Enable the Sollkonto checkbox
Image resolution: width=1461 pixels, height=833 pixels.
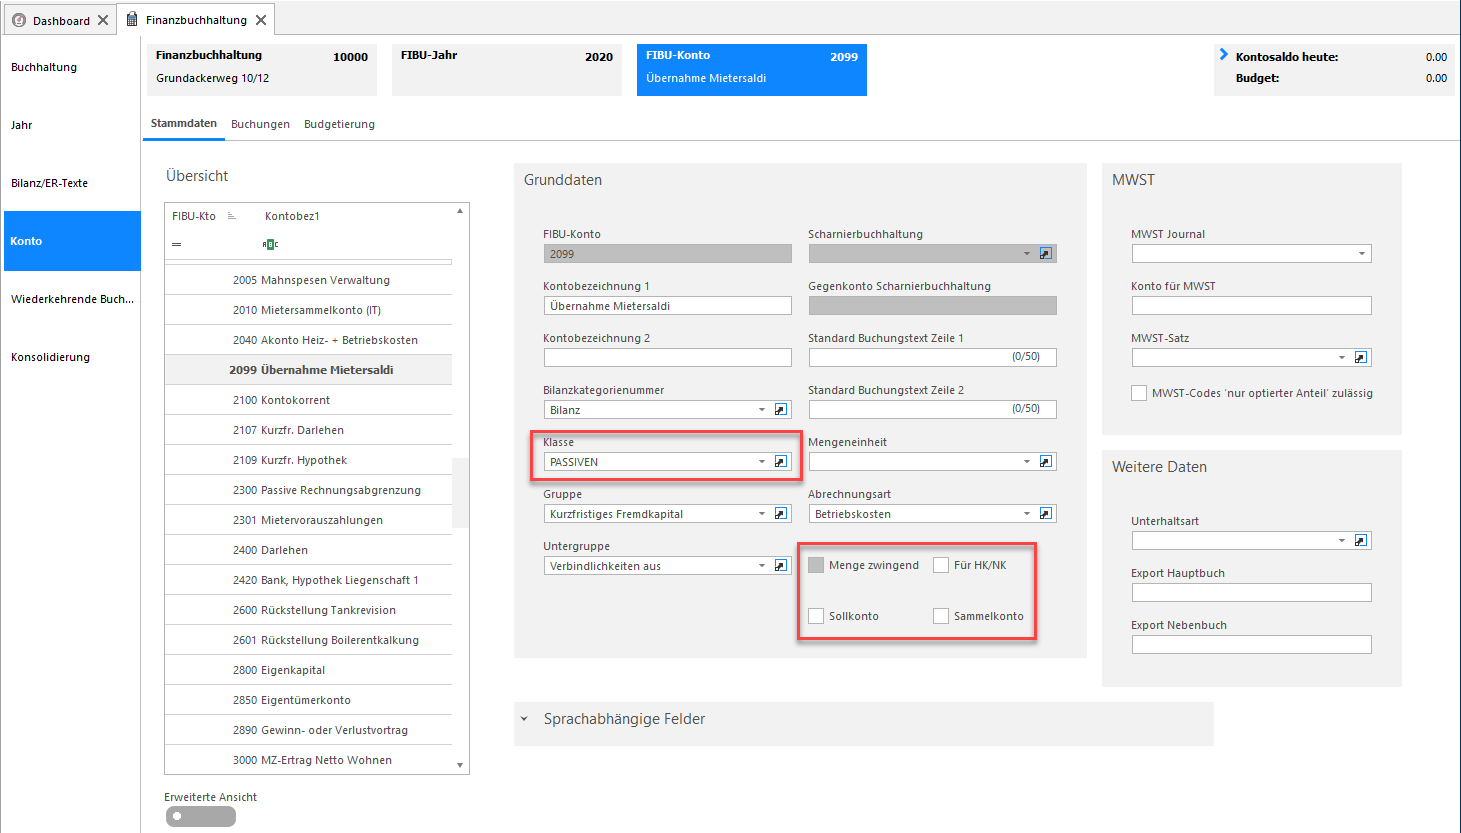[816, 616]
